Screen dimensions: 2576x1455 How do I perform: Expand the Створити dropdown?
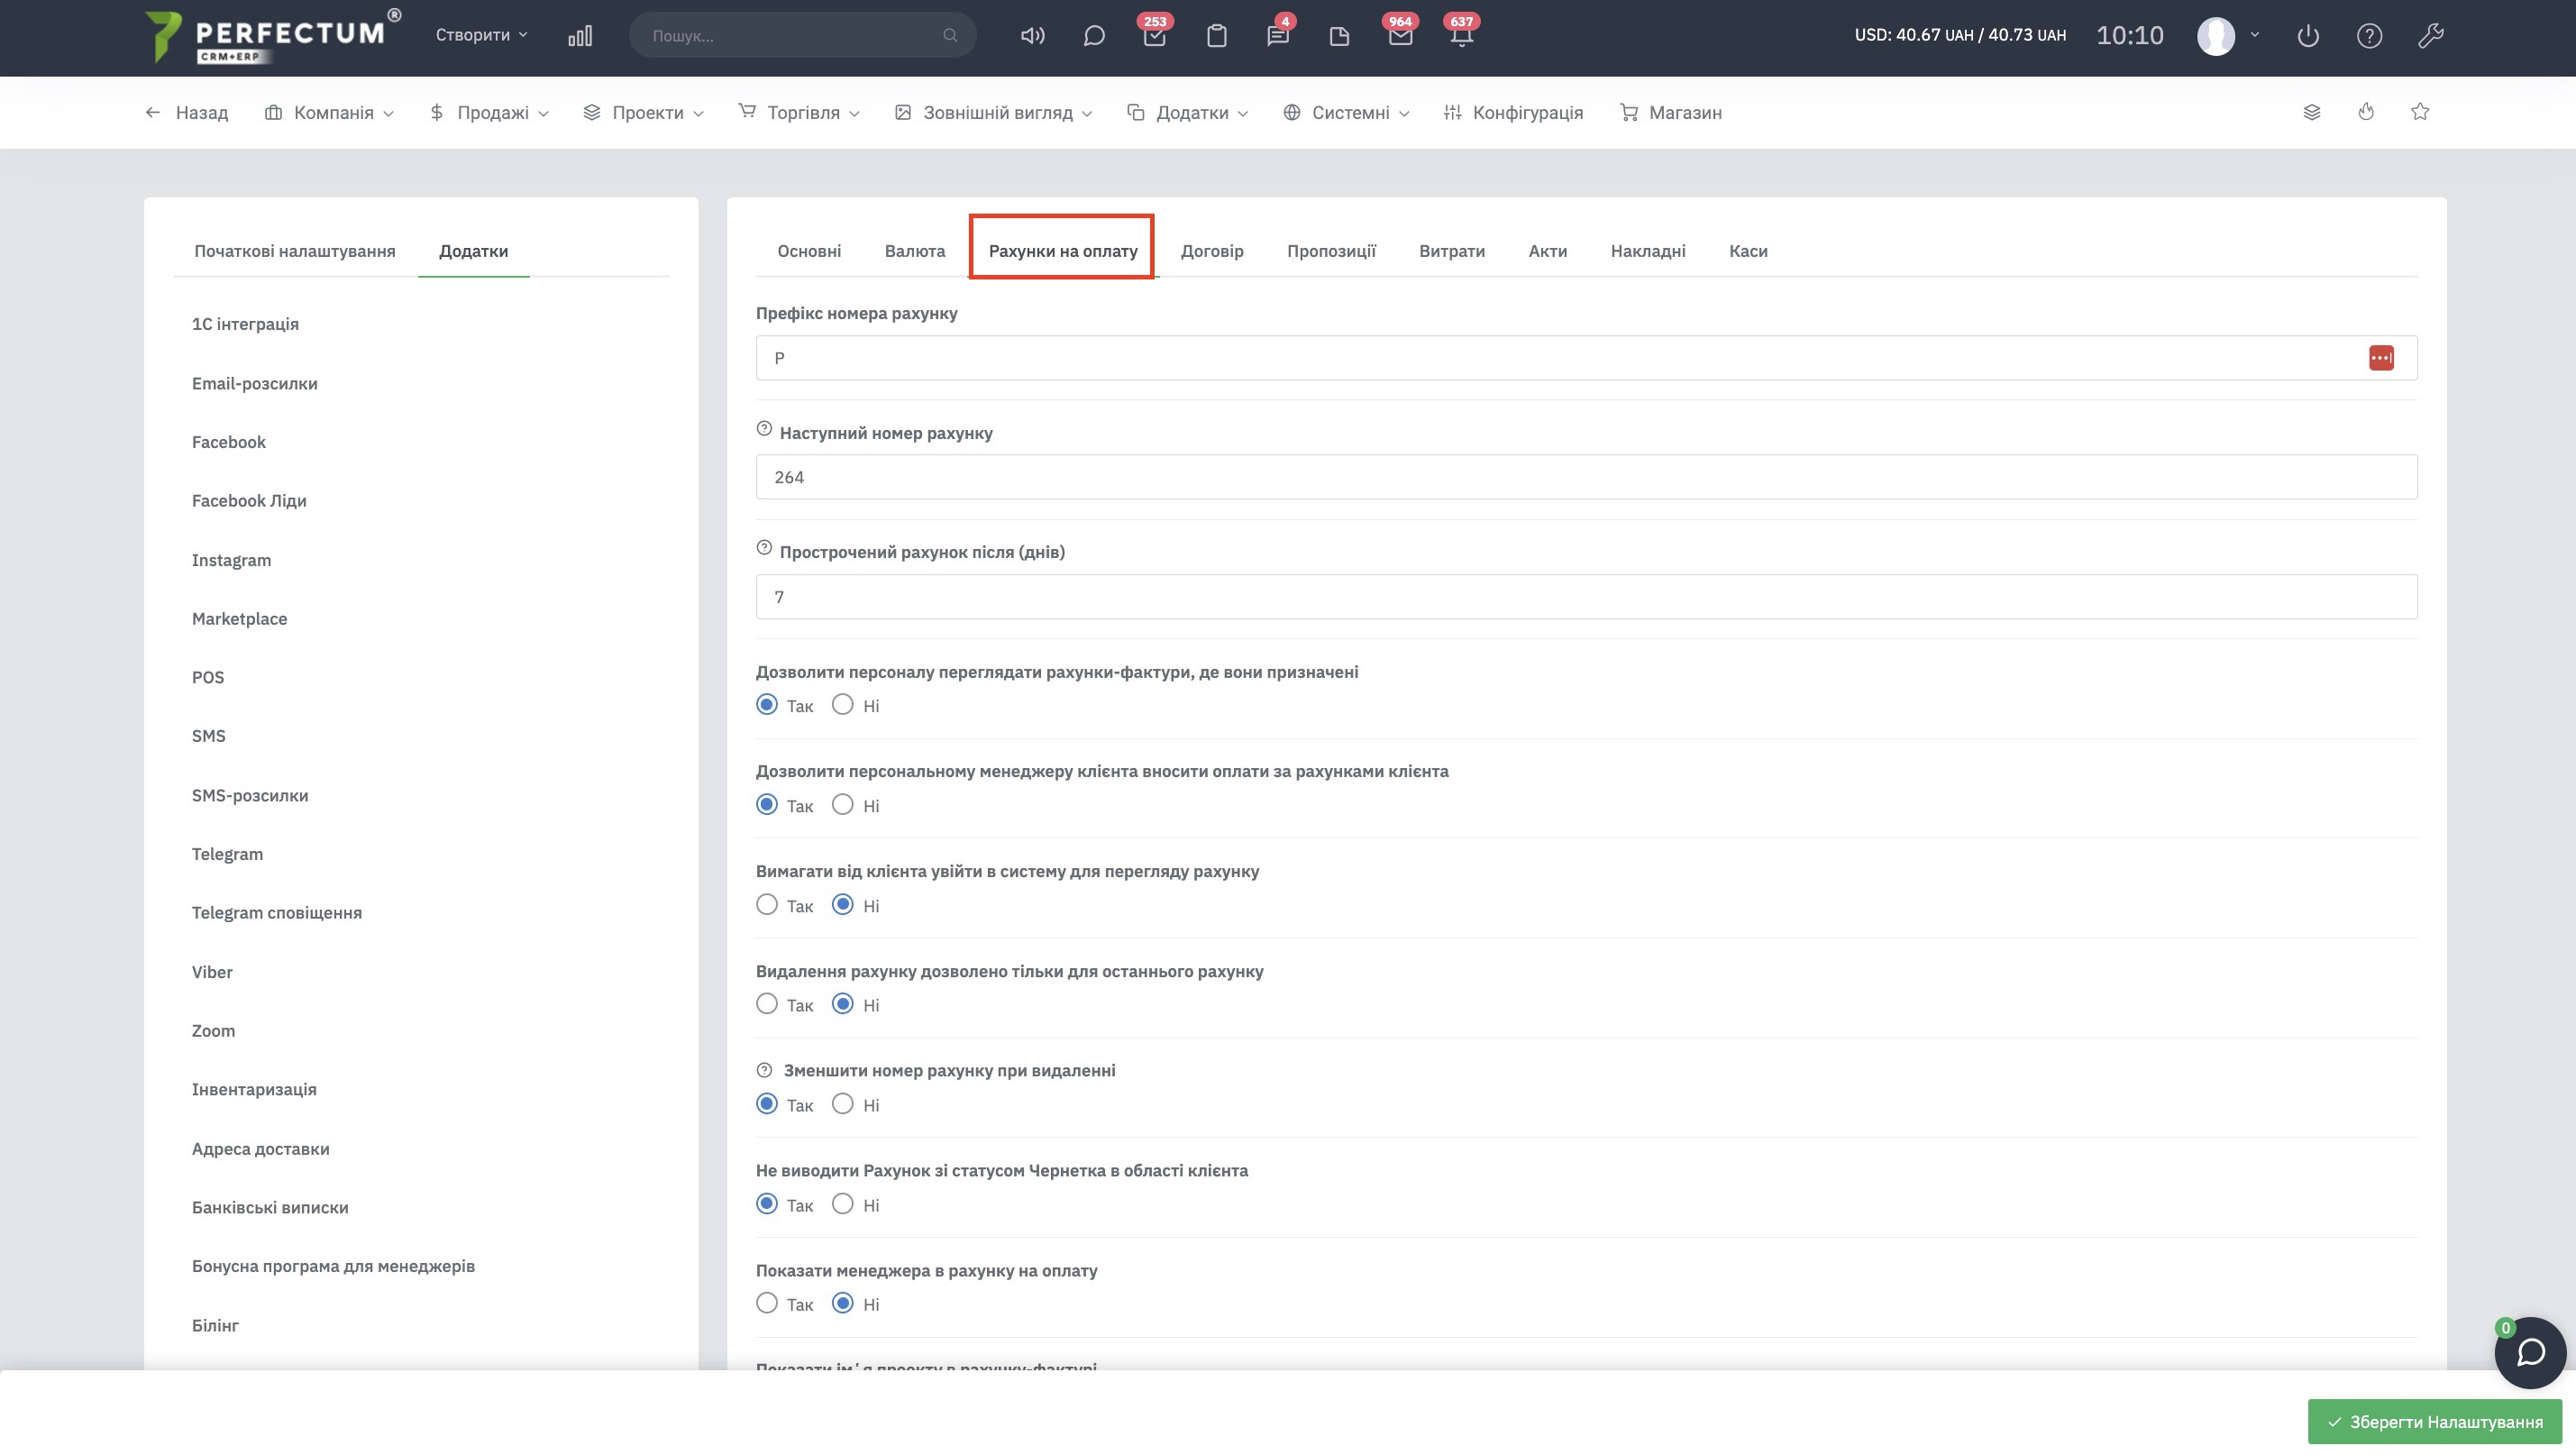click(x=481, y=35)
